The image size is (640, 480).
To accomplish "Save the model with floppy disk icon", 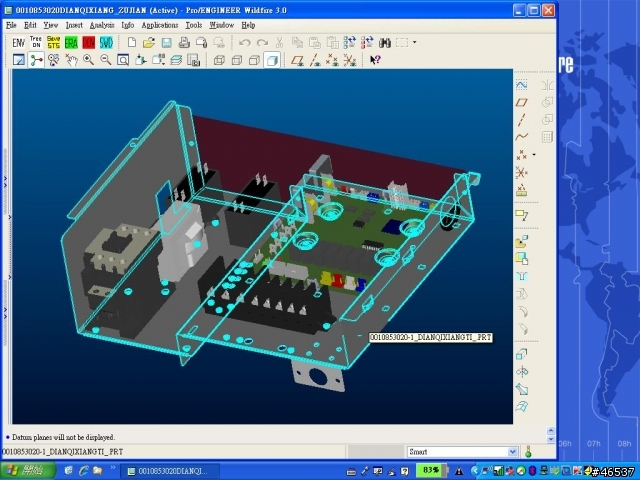I will tap(167, 42).
